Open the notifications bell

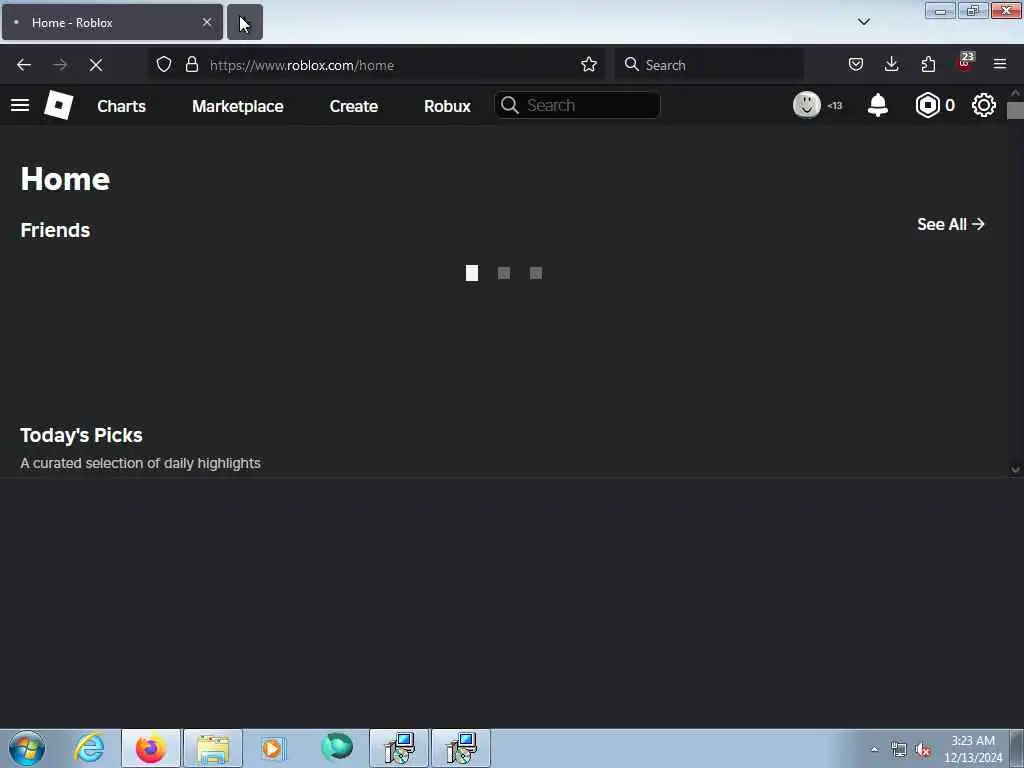[x=878, y=105]
